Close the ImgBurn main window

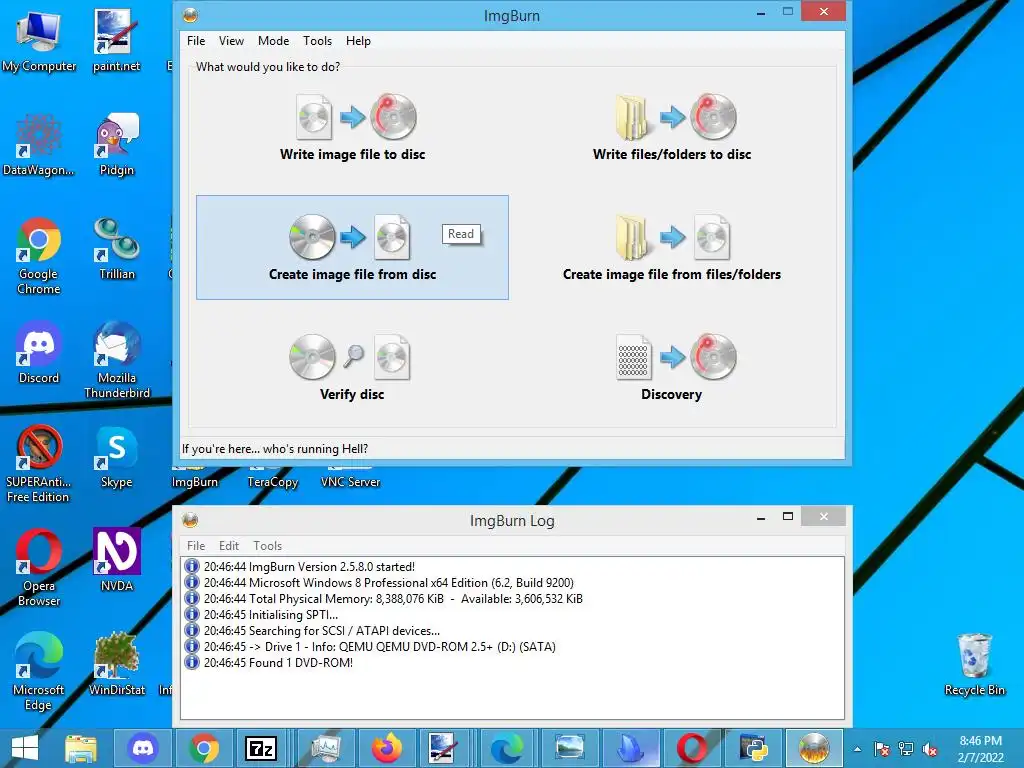tap(824, 12)
